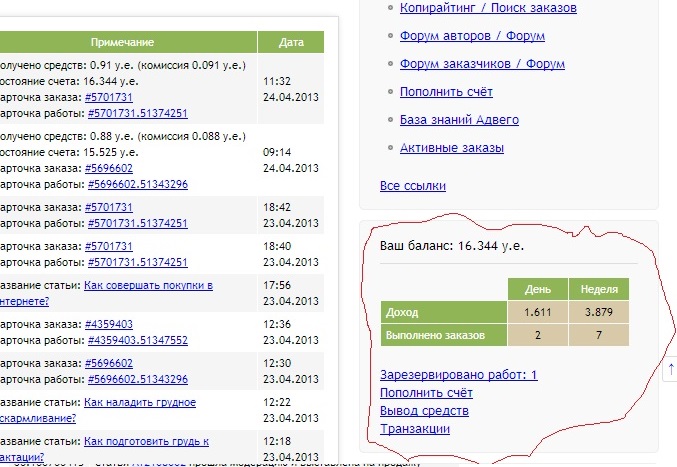Open work card #4359403.51347552
The height and width of the screenshot is (467, 677).
(x=137, y=340)
